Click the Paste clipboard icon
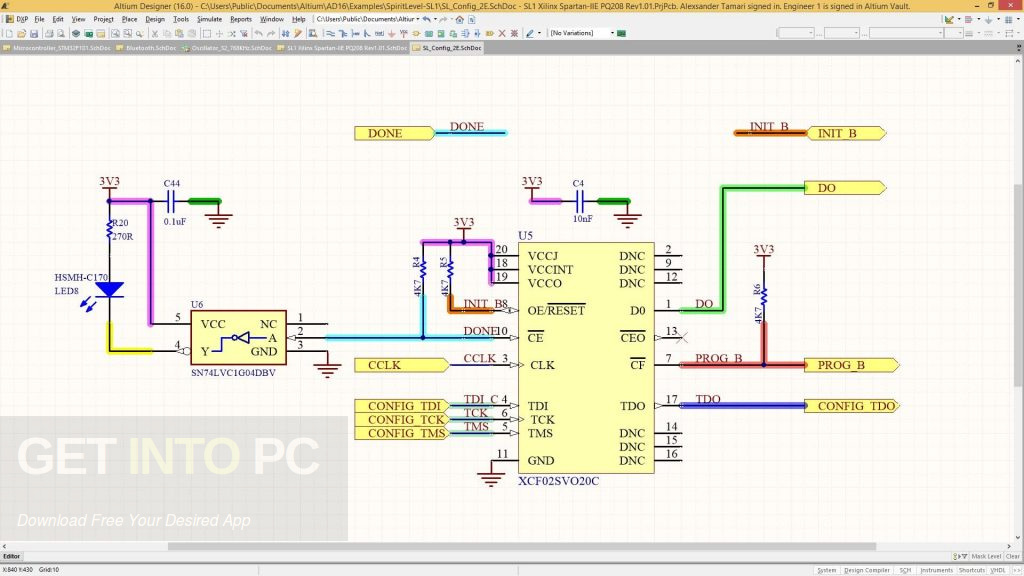Viewport: 1024px width, 576px height. coord(179,33)
